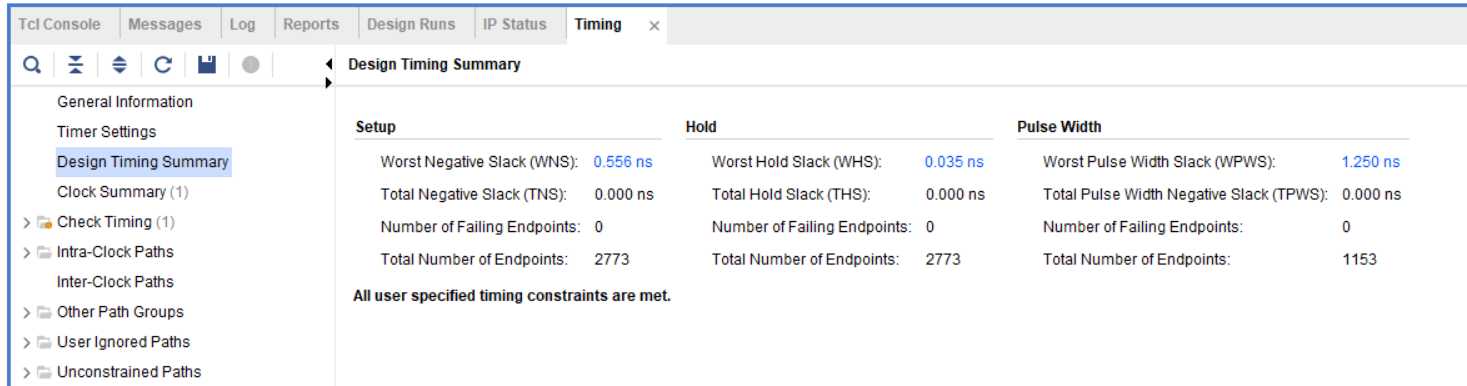Select General Information in the tree
The height and width of the screenshot is (386, 1467).
(125, 102)
